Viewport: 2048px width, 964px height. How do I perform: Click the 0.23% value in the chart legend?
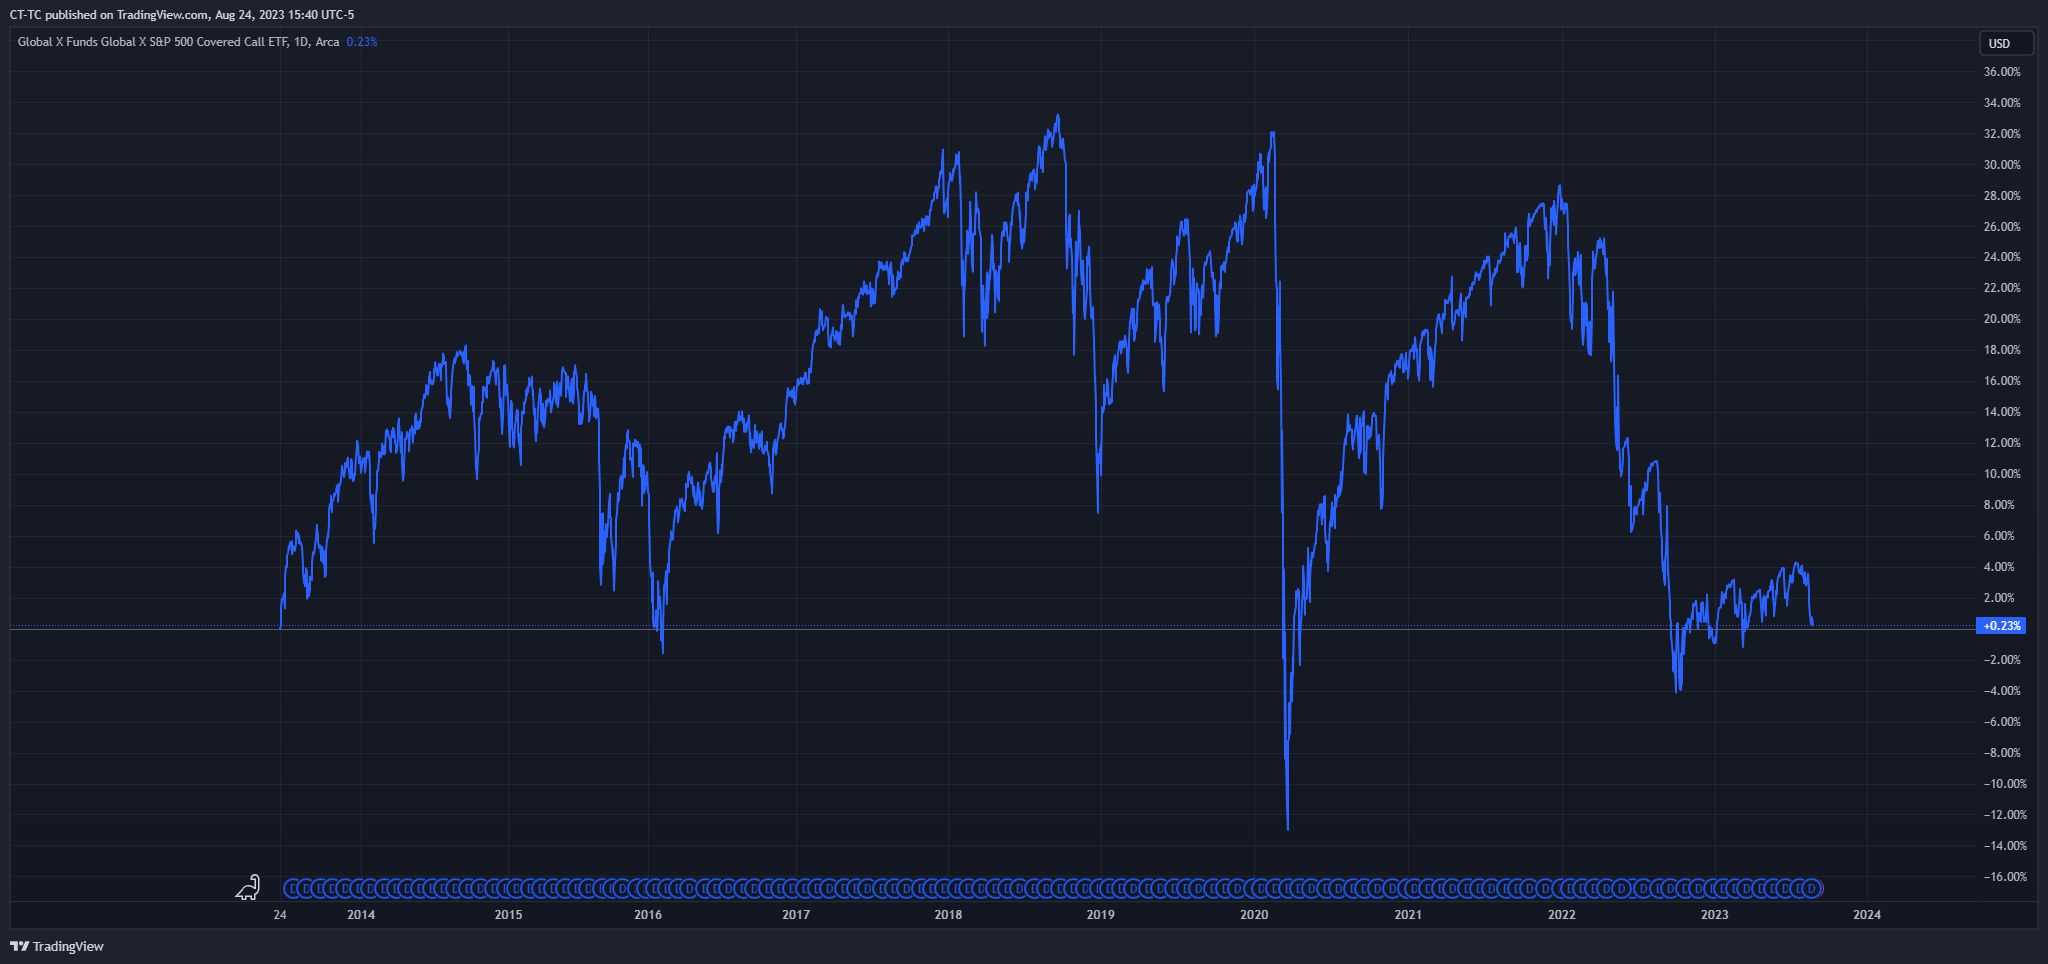point(362,42)
